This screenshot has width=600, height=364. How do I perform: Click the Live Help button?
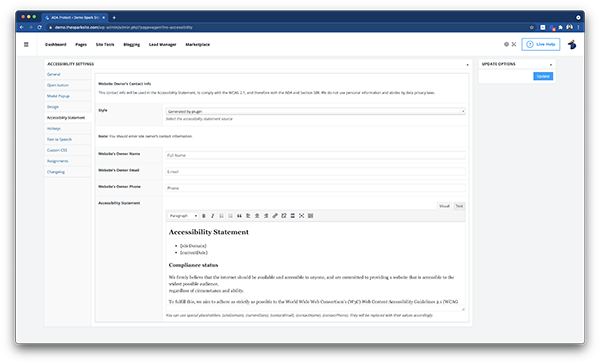(541, 44)
